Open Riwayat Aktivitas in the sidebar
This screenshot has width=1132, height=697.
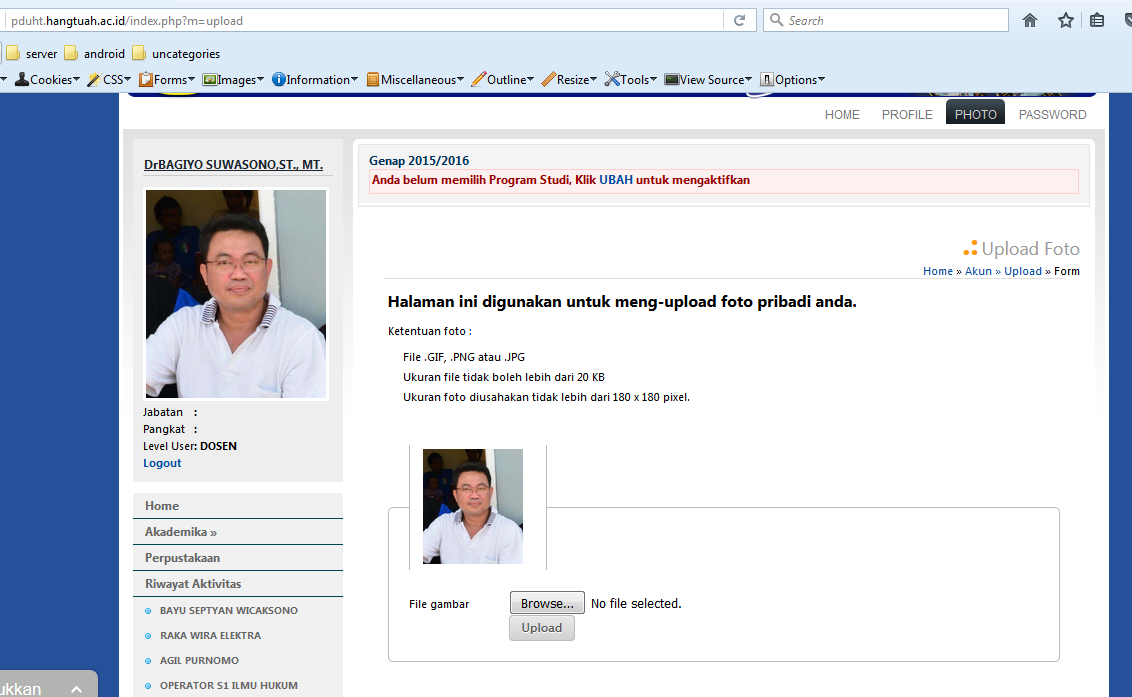(238, 584)
